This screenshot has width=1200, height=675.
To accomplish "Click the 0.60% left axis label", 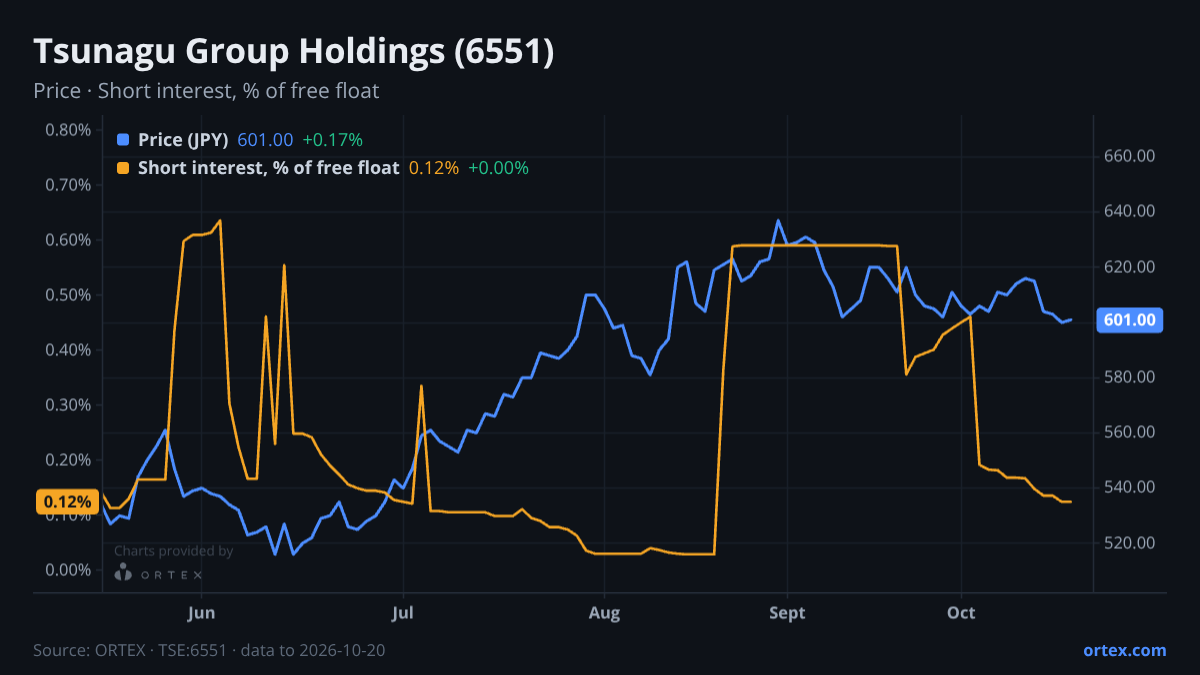I will 69,240.
